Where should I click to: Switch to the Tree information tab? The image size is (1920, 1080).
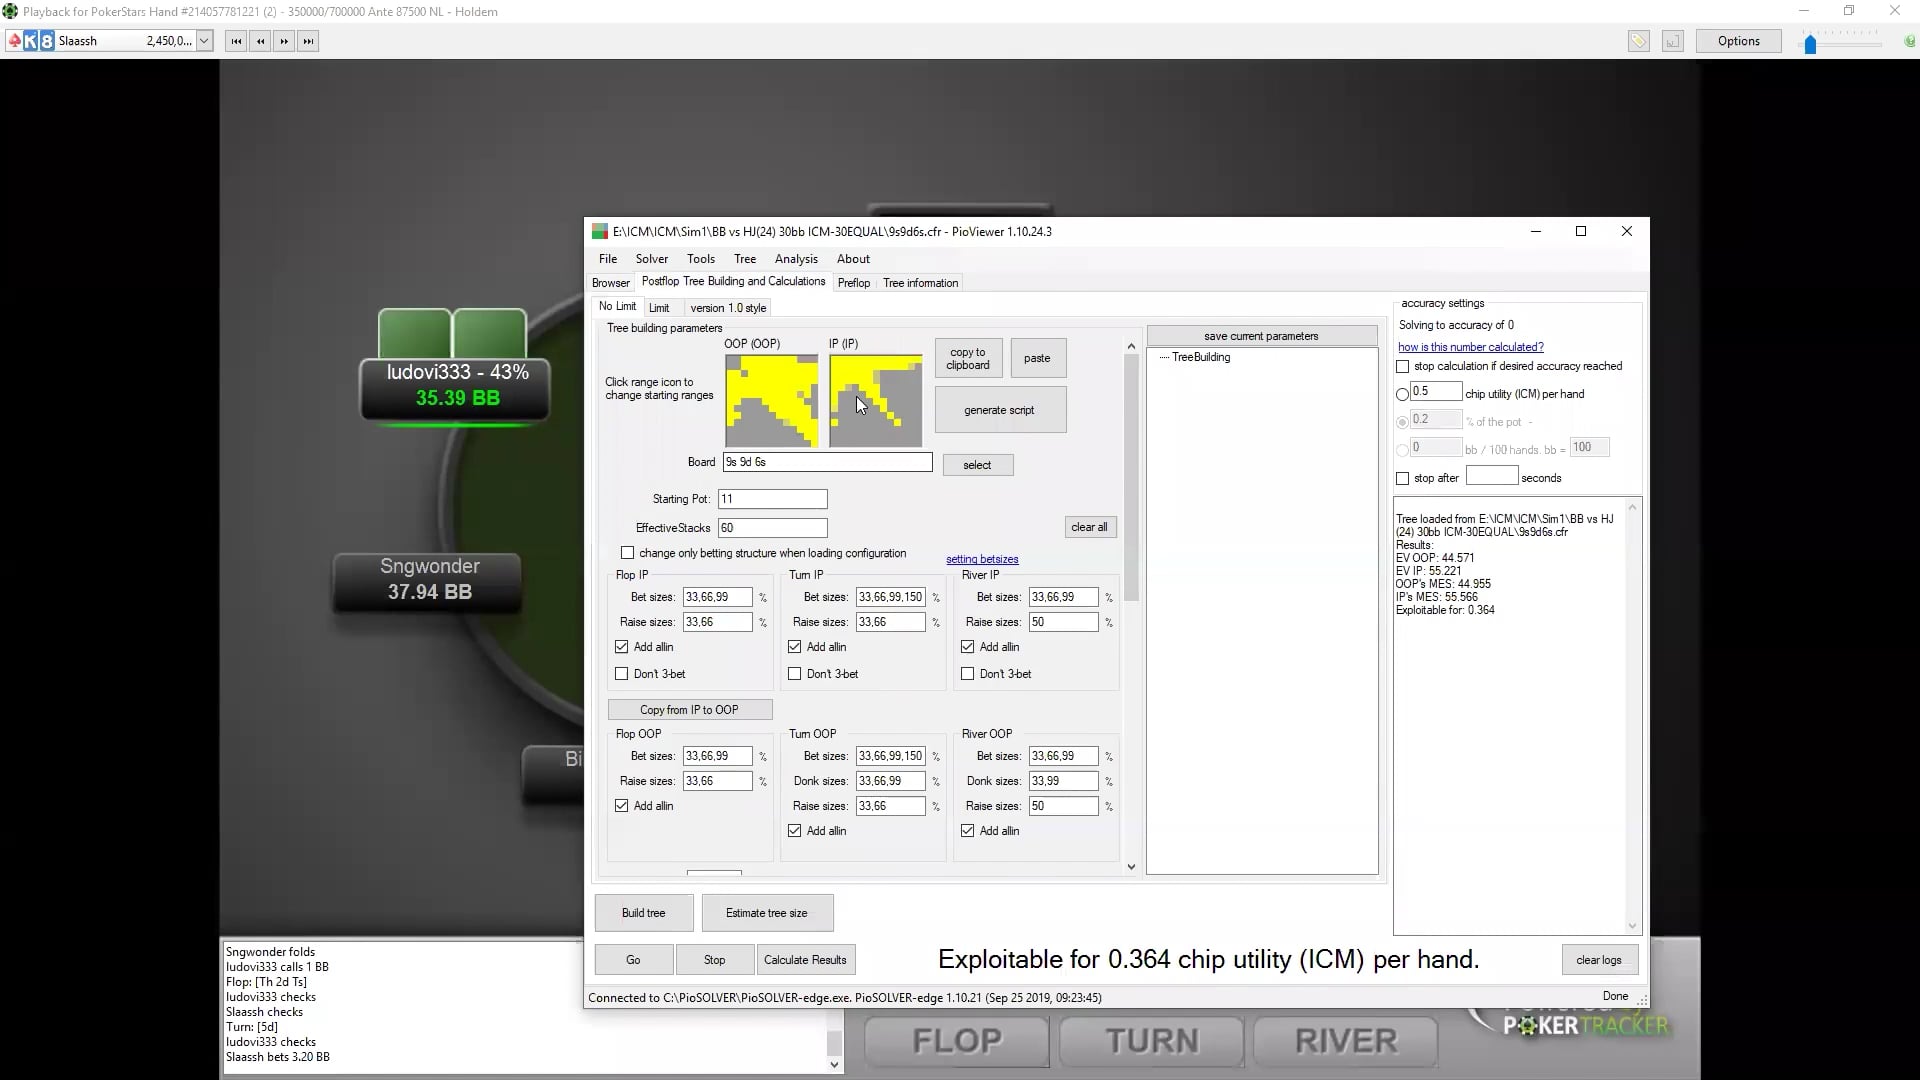[920, 283]
